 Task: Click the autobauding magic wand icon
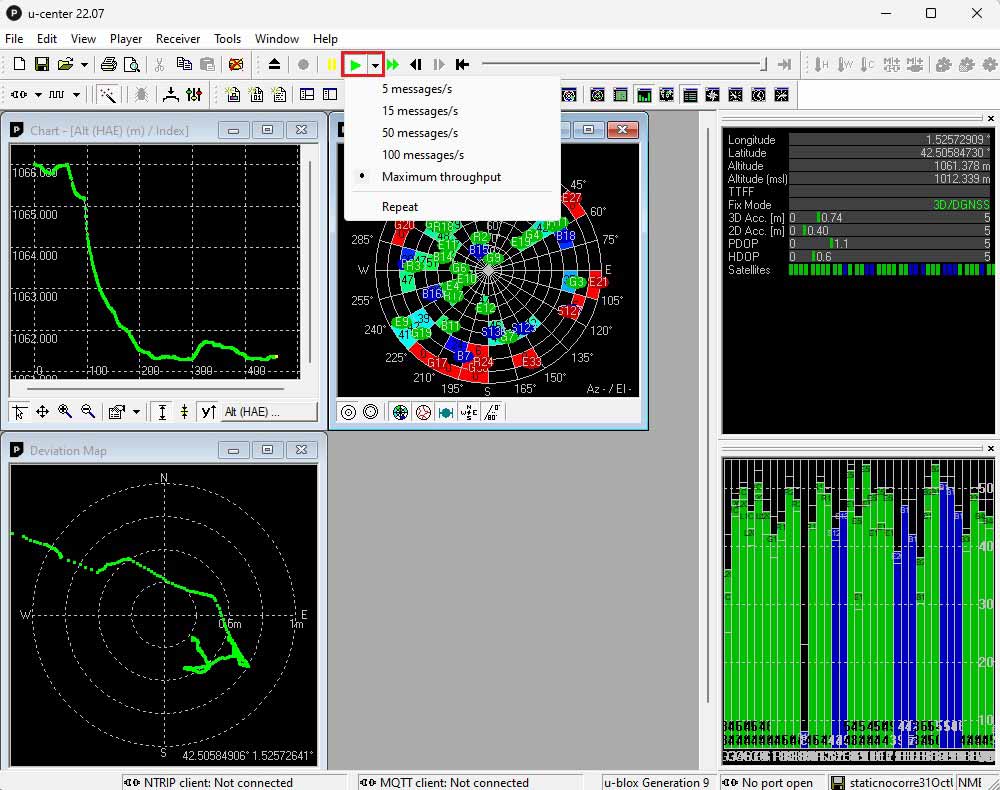coord(107,95)
